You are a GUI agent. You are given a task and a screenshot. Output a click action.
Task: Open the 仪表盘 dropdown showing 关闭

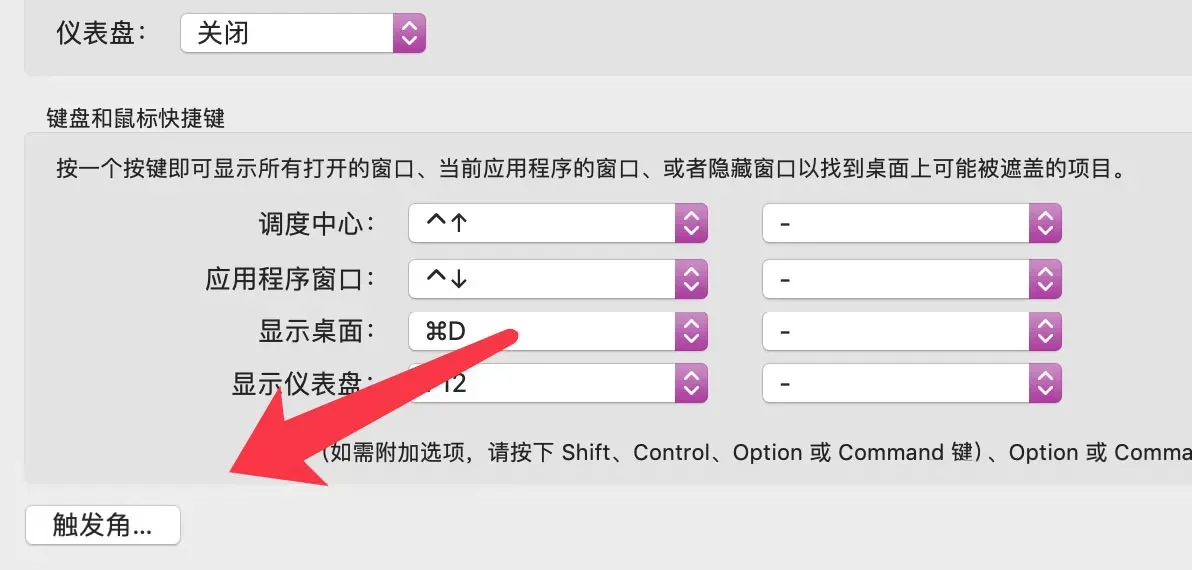tap(303, 33)
